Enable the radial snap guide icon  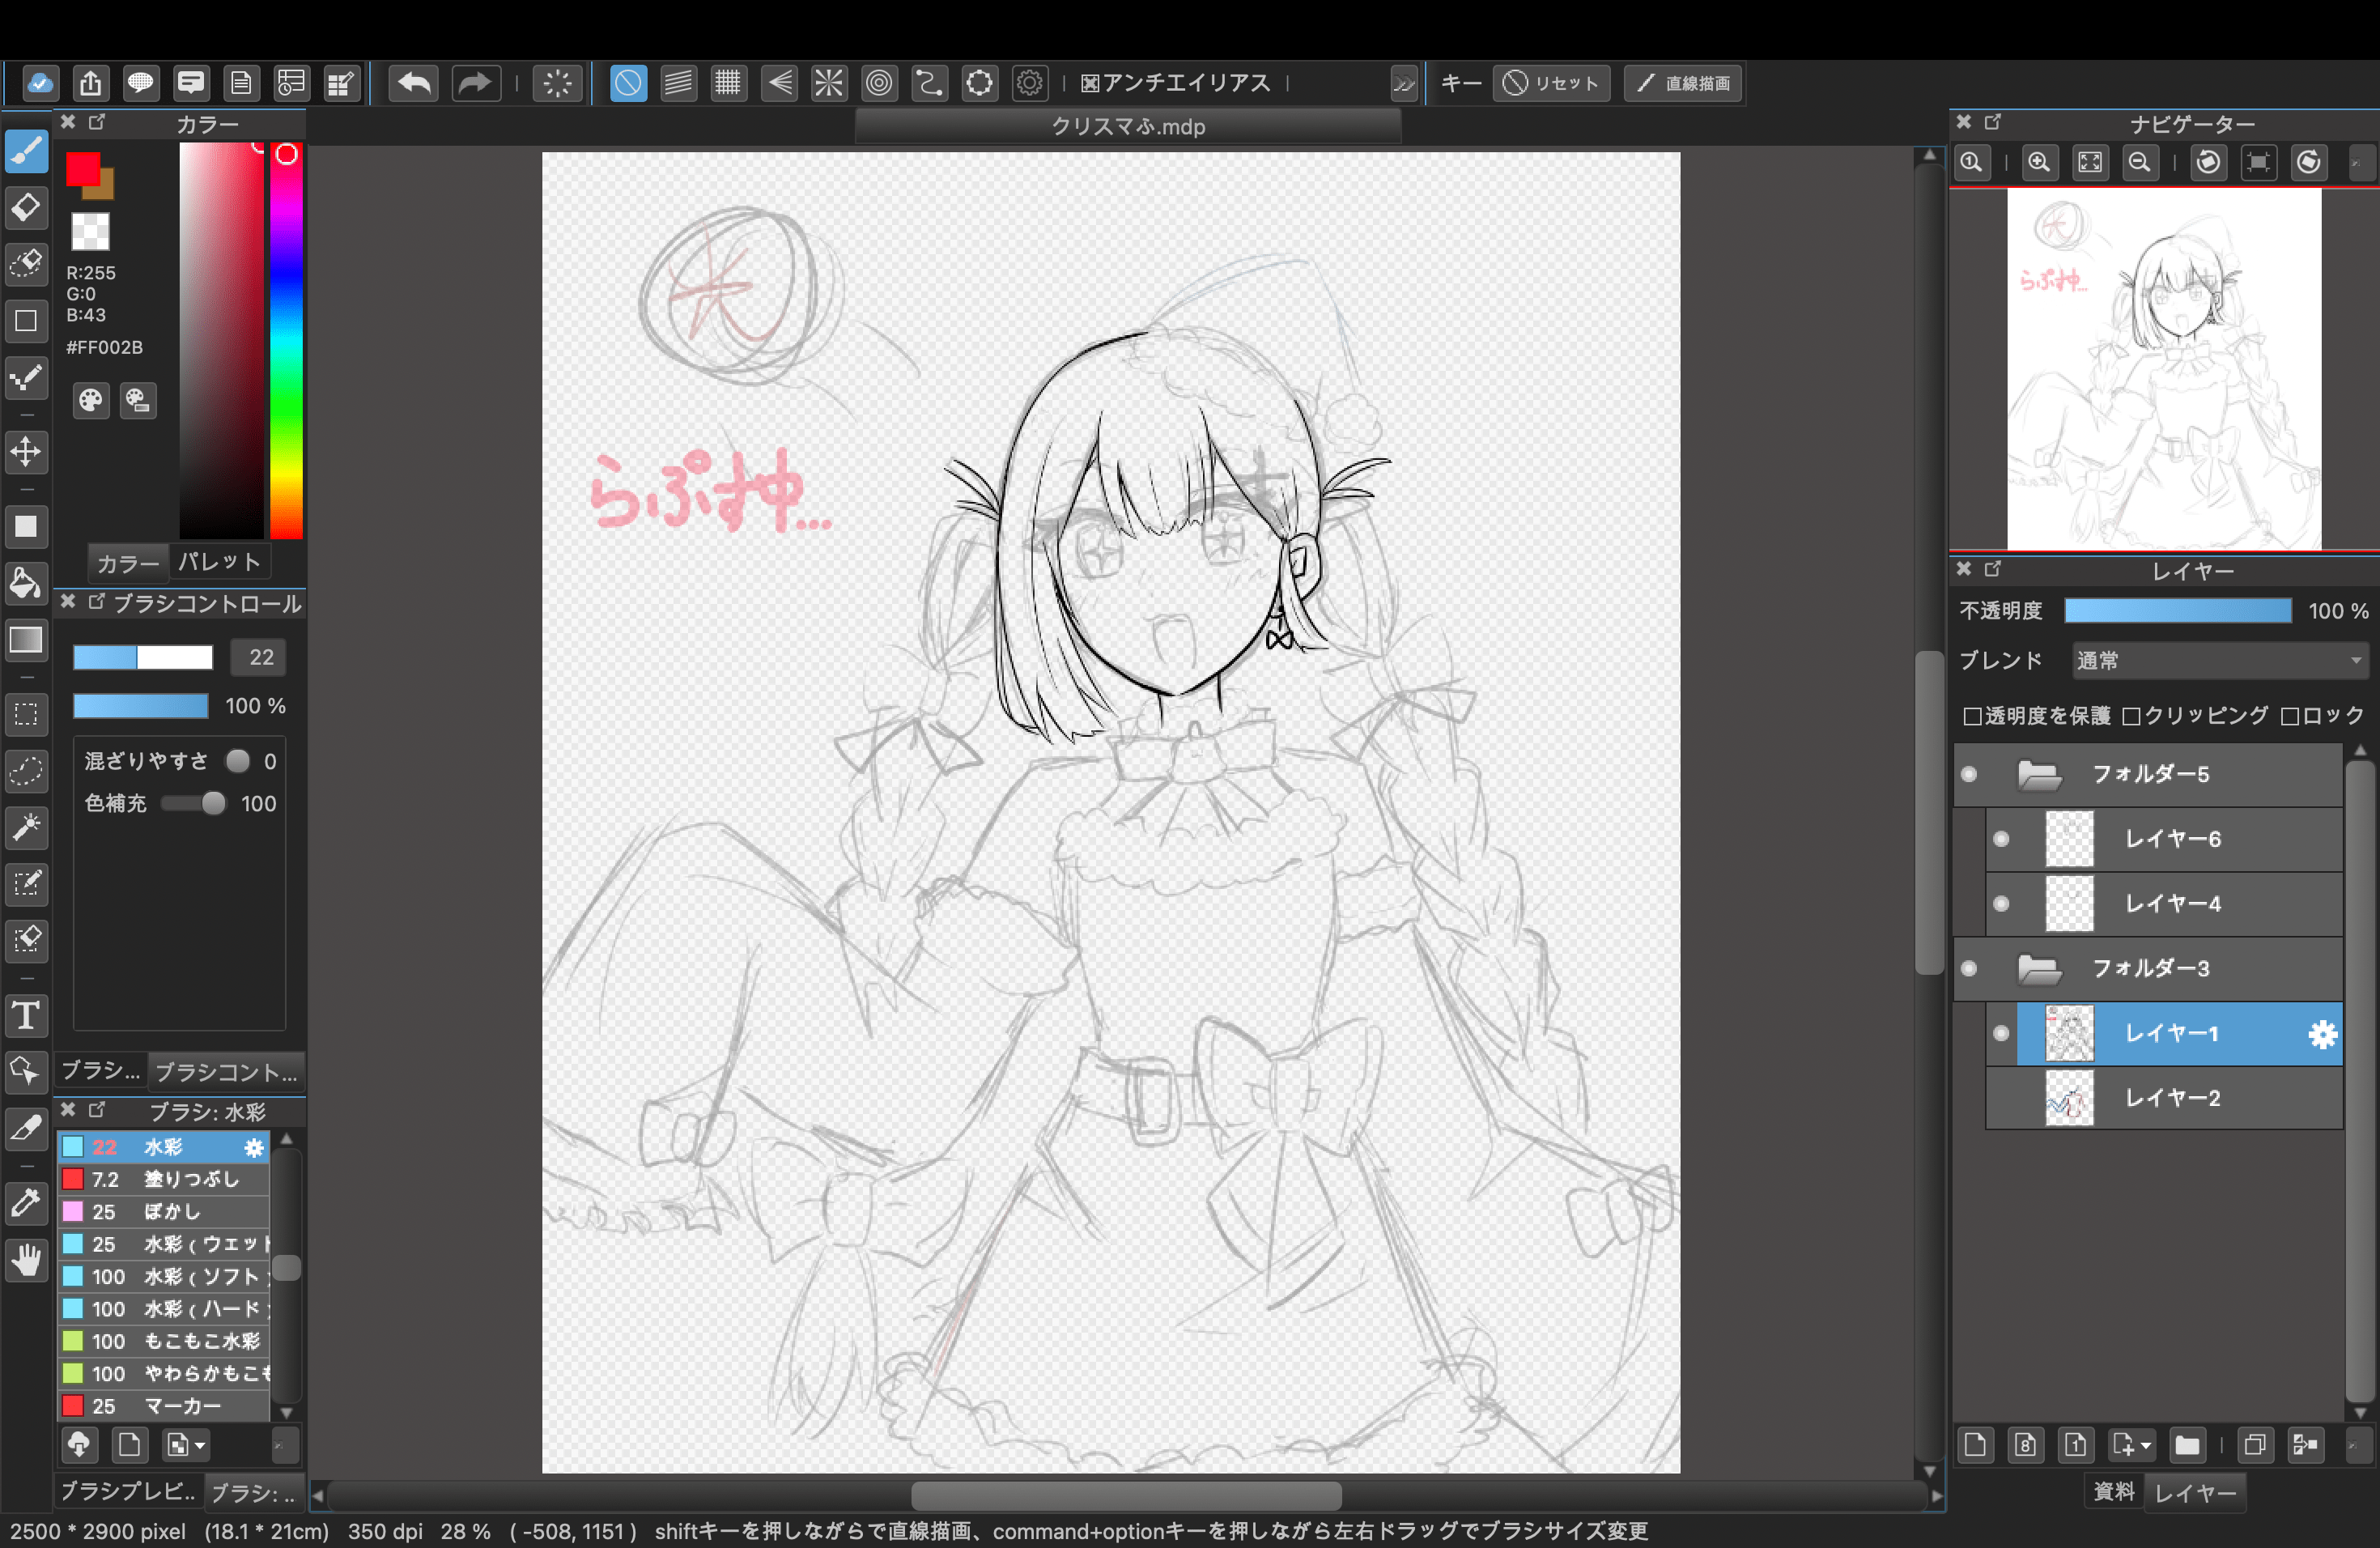click(829, 83)
